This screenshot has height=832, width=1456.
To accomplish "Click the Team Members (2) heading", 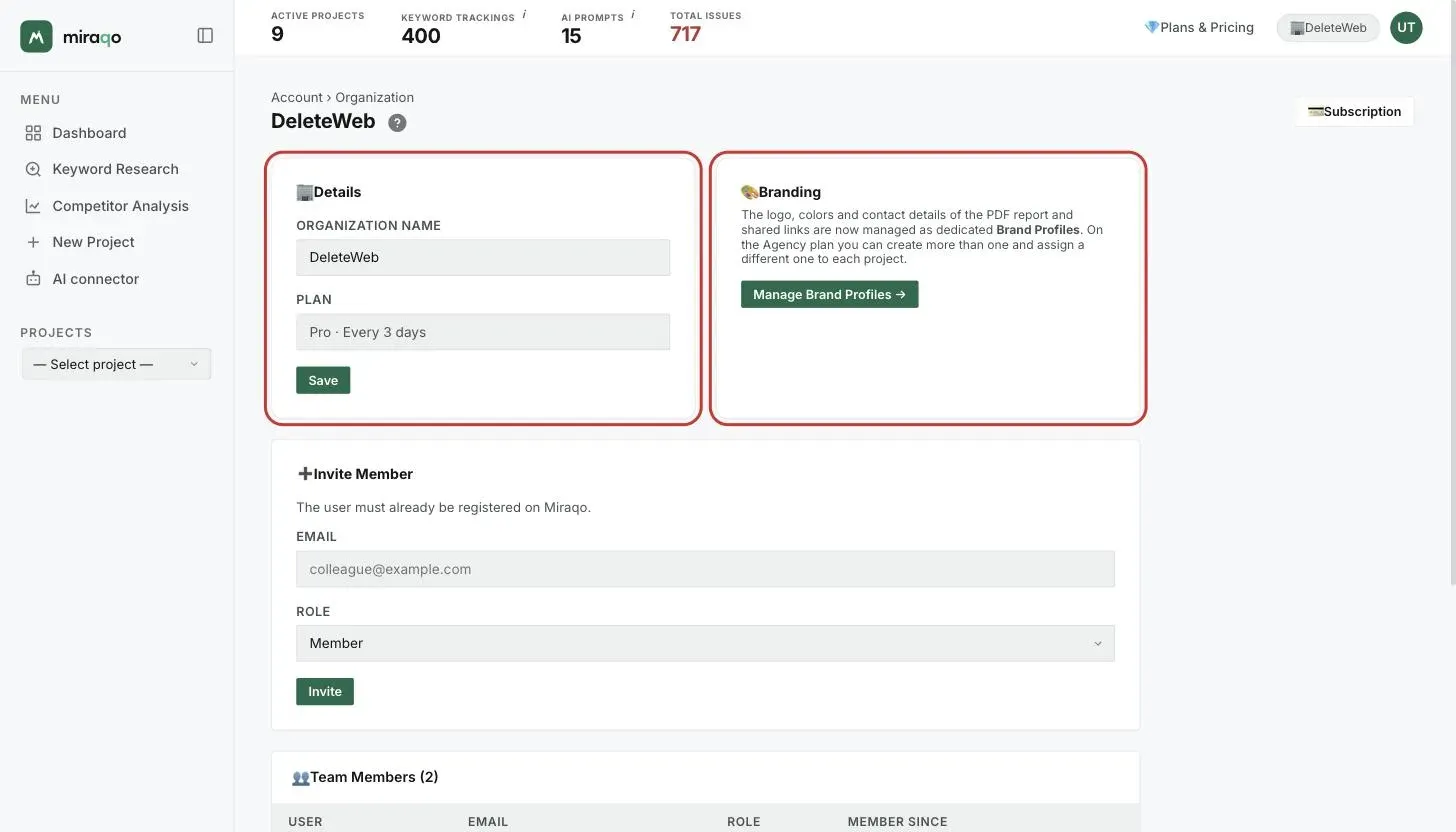I will 374,777.
